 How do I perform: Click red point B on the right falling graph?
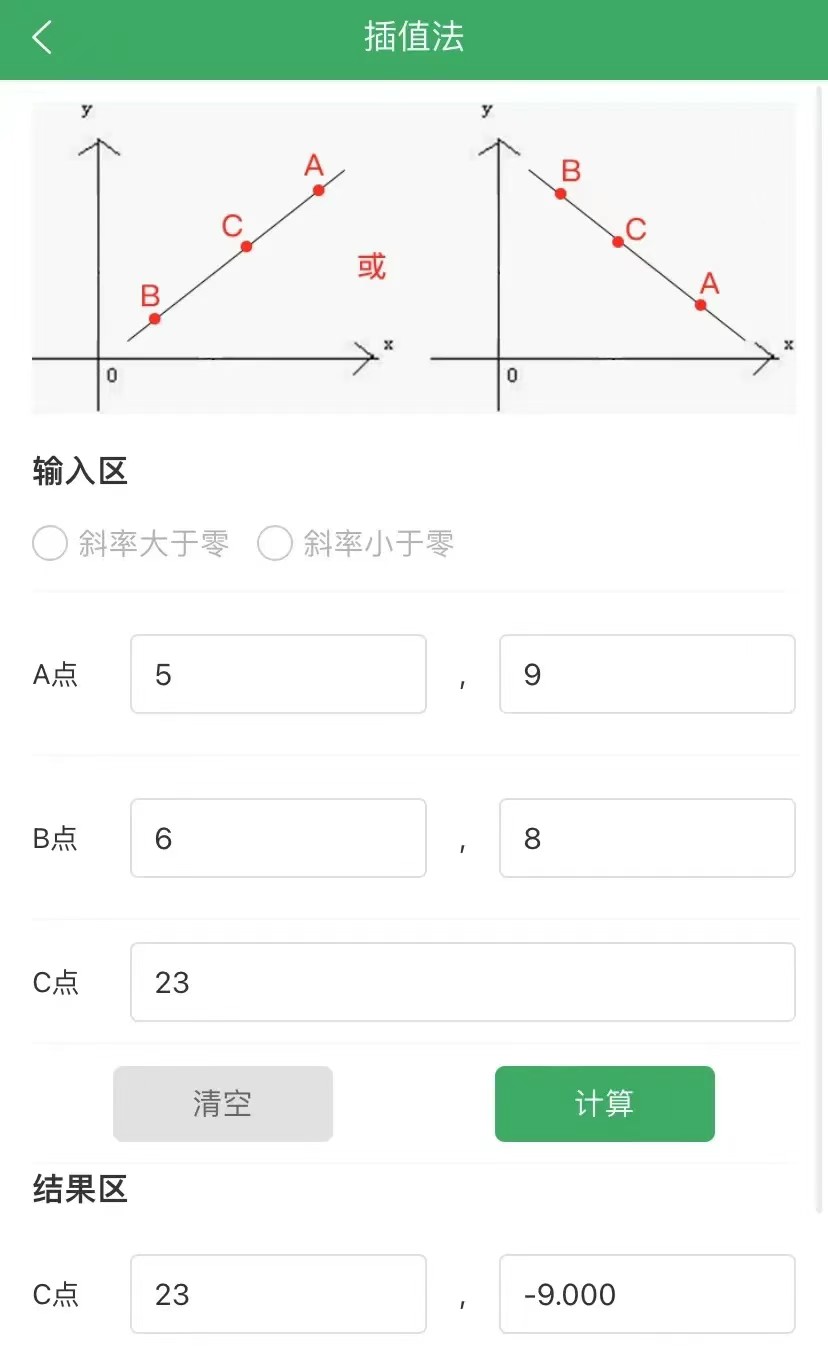coord(561,194)
